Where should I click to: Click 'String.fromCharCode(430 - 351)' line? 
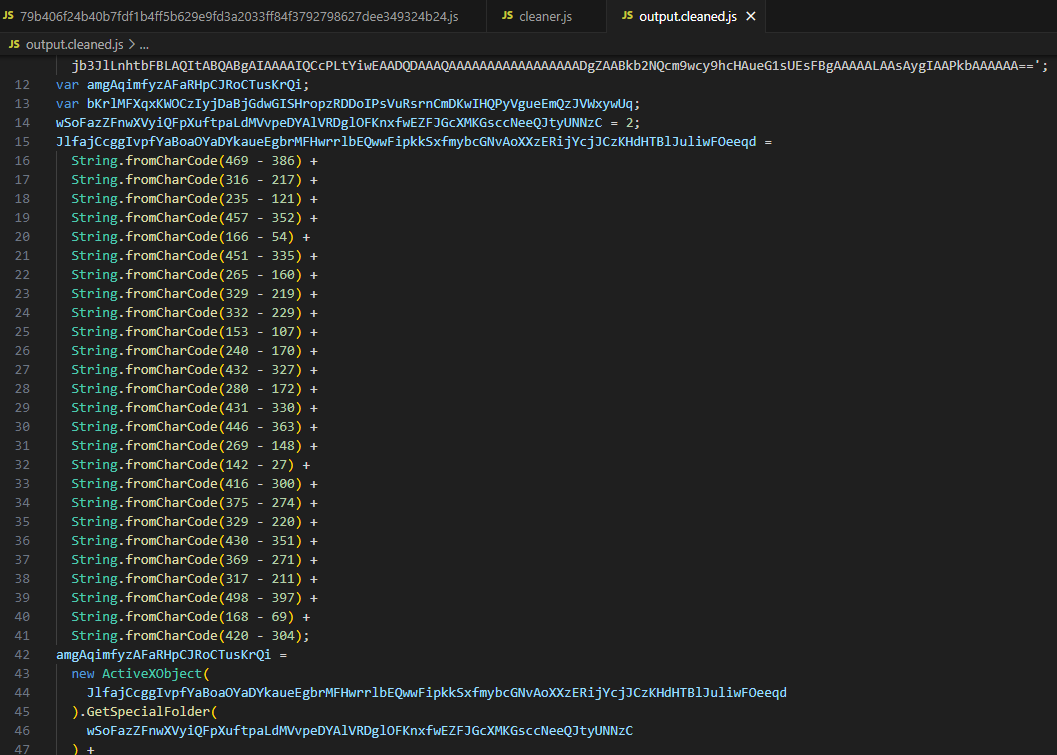[194, 541]
